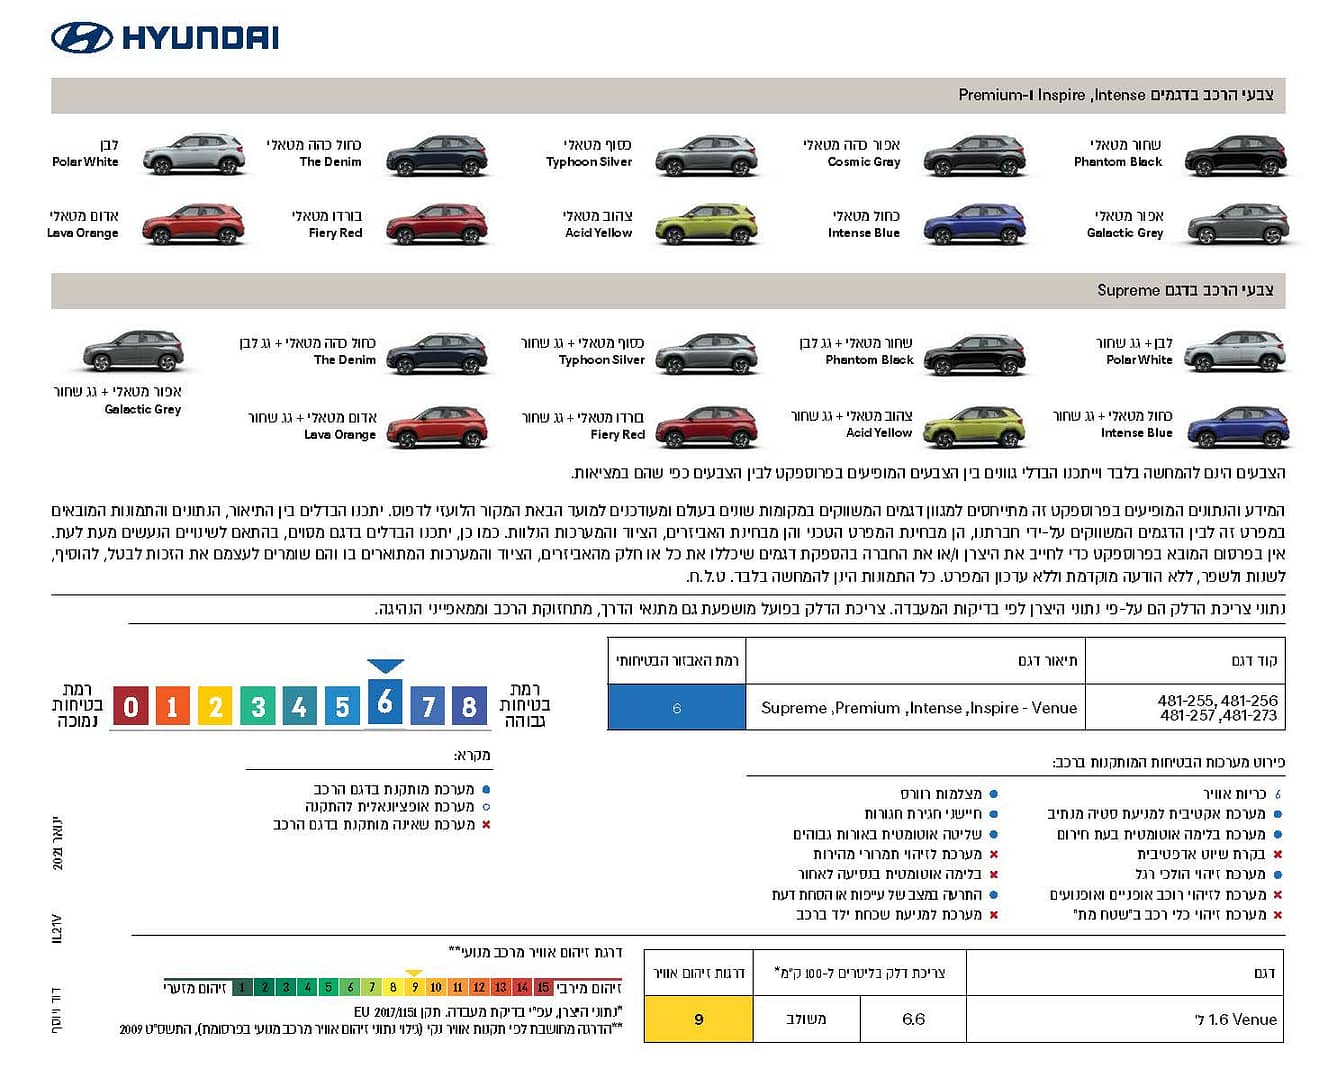This screenshot has height=1080, width=1337.
Task: Pick the Fiery Red car in Inspire section
Action: coord(437,225)
